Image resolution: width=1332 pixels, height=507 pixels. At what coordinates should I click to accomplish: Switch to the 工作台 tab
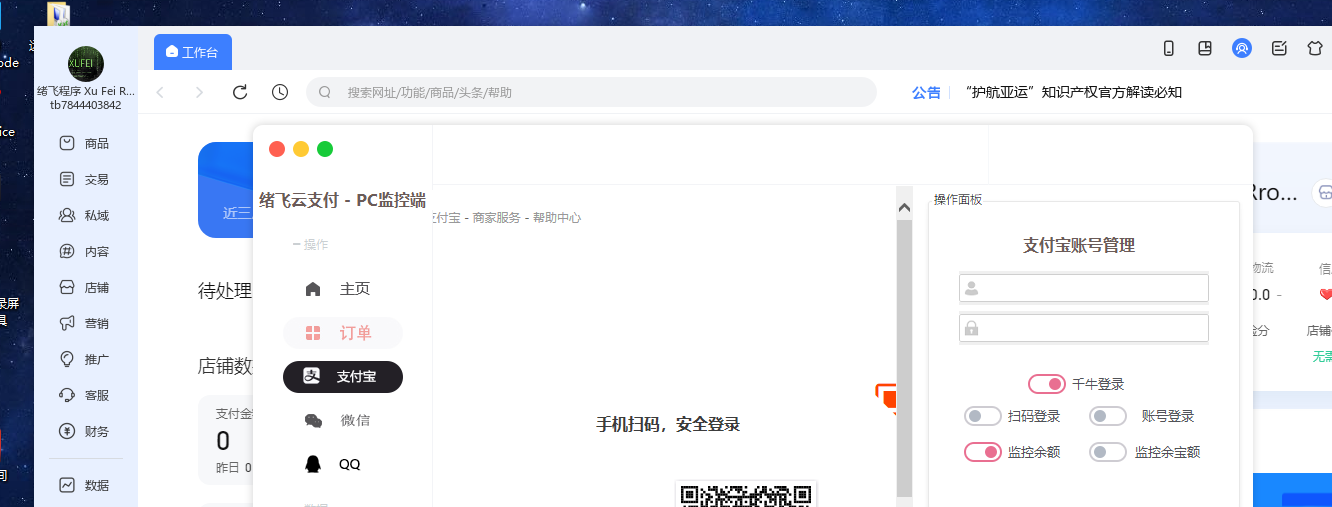pos(193,52)
